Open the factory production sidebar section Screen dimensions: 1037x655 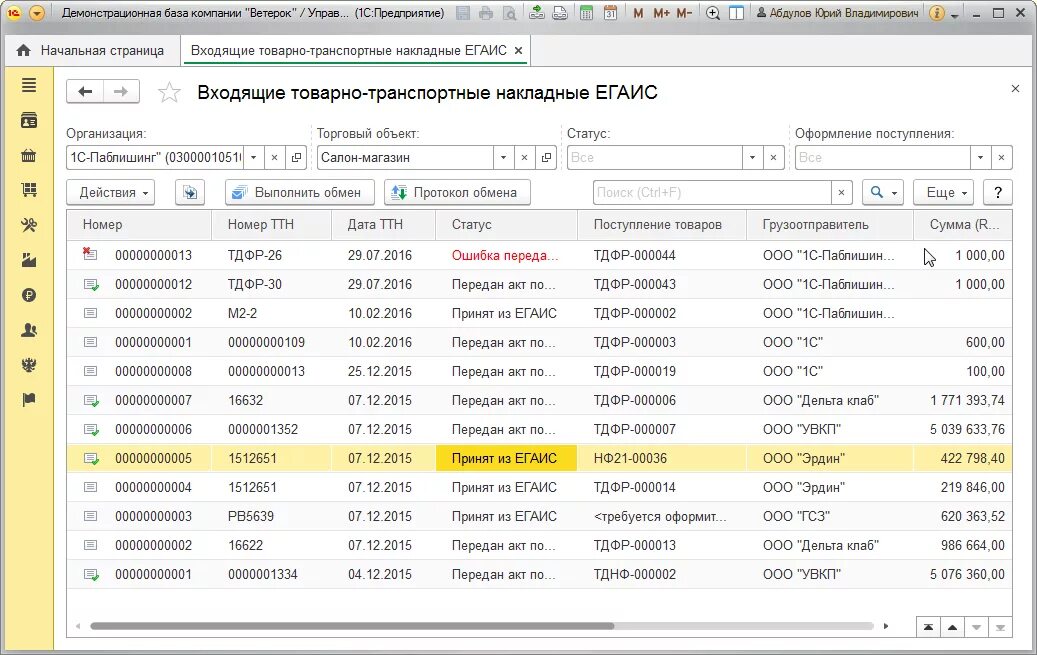point(28,261)
